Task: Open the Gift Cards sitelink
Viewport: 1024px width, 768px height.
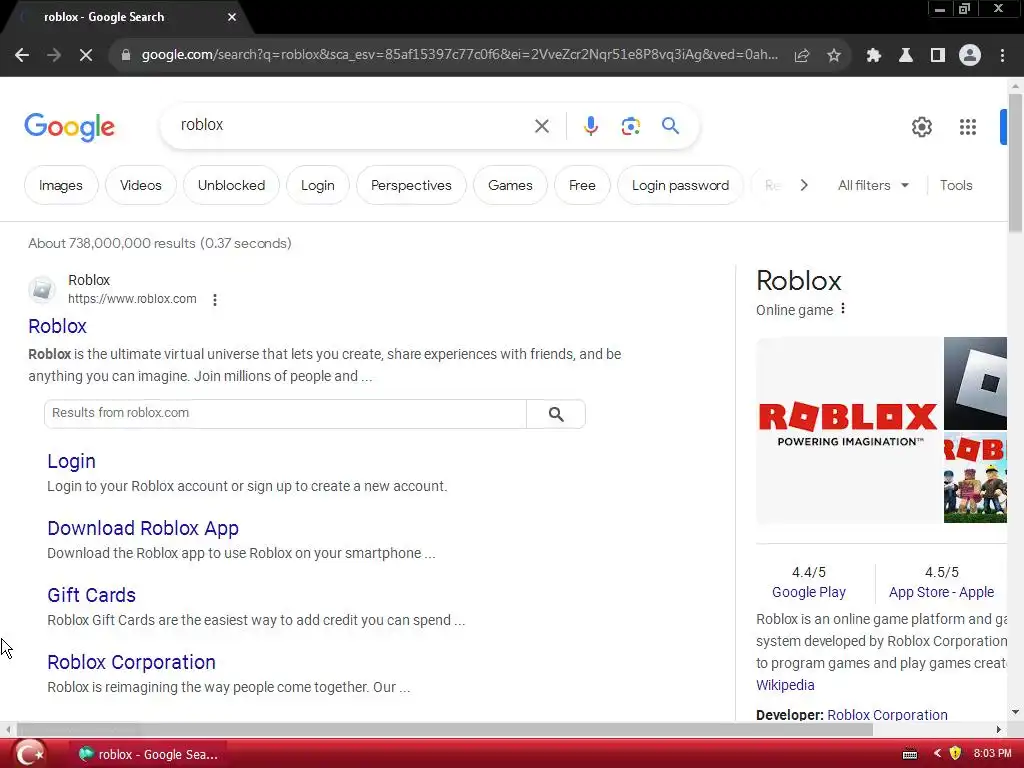Action: click(x=91, y=595)
